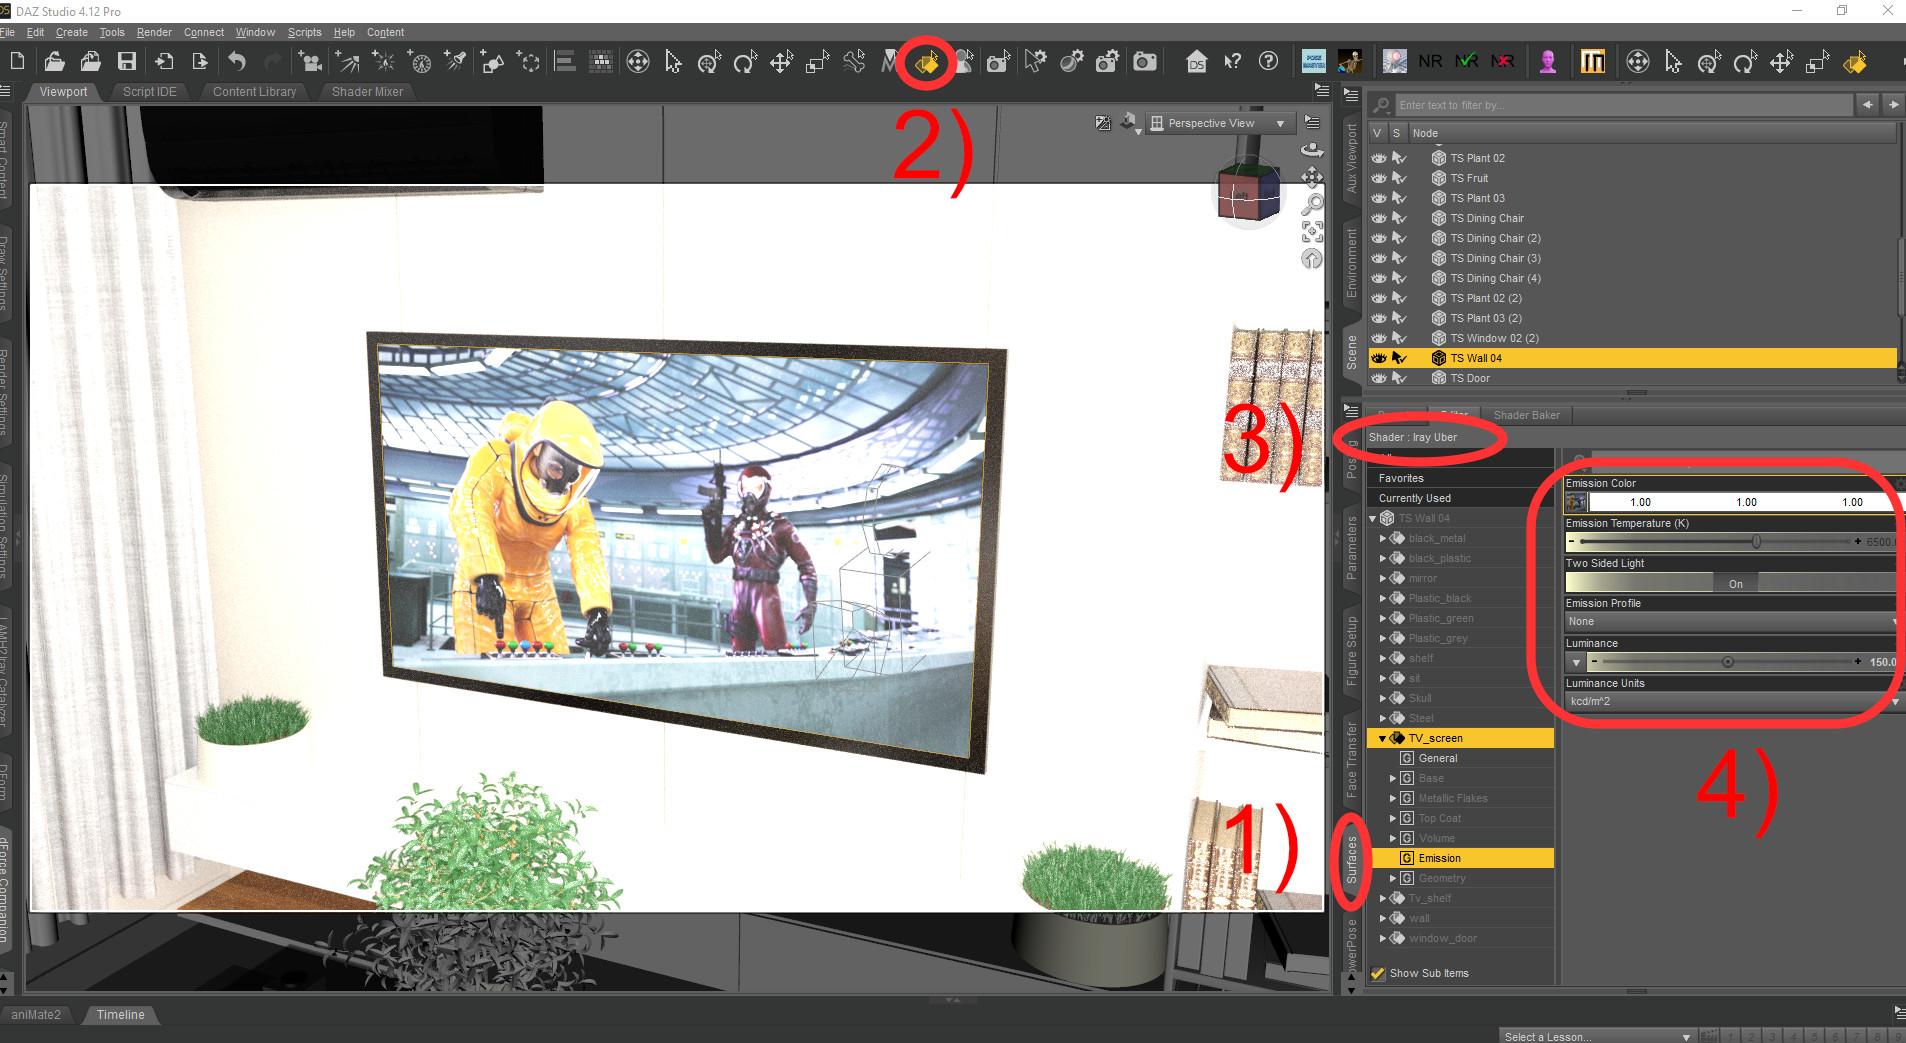
Task: Click the filter previous left arrow button
Action: point(1867,104)
